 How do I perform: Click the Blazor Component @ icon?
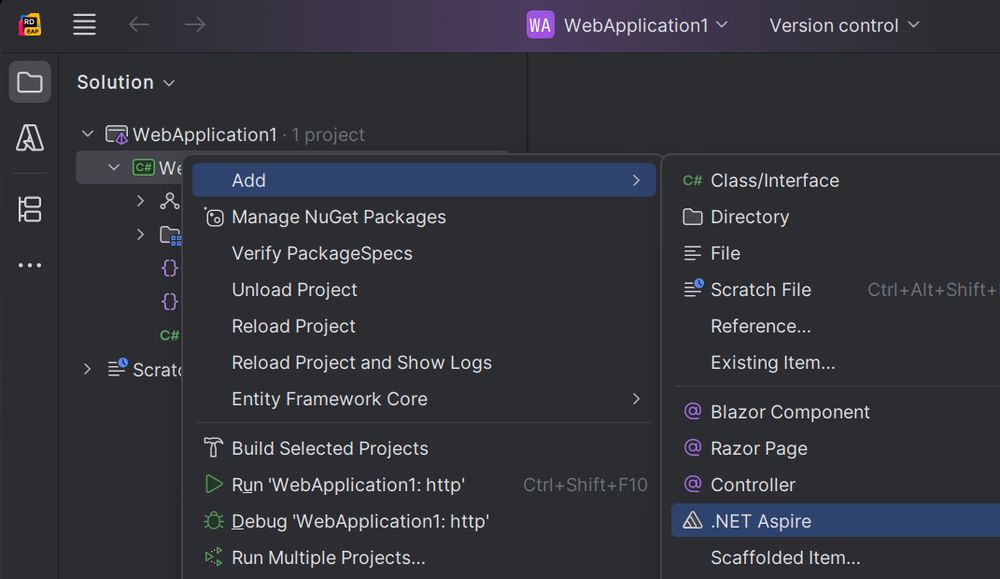(x=692, y=411)
